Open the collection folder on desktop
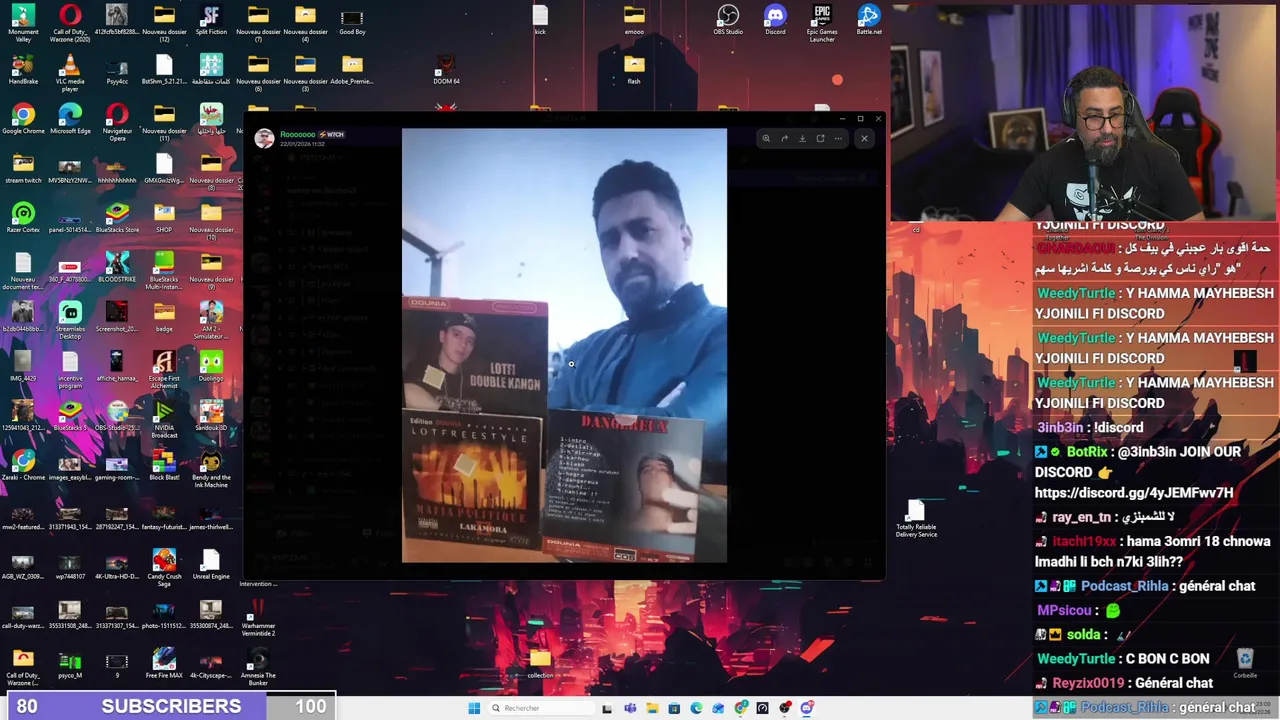 tap(540, 663)
